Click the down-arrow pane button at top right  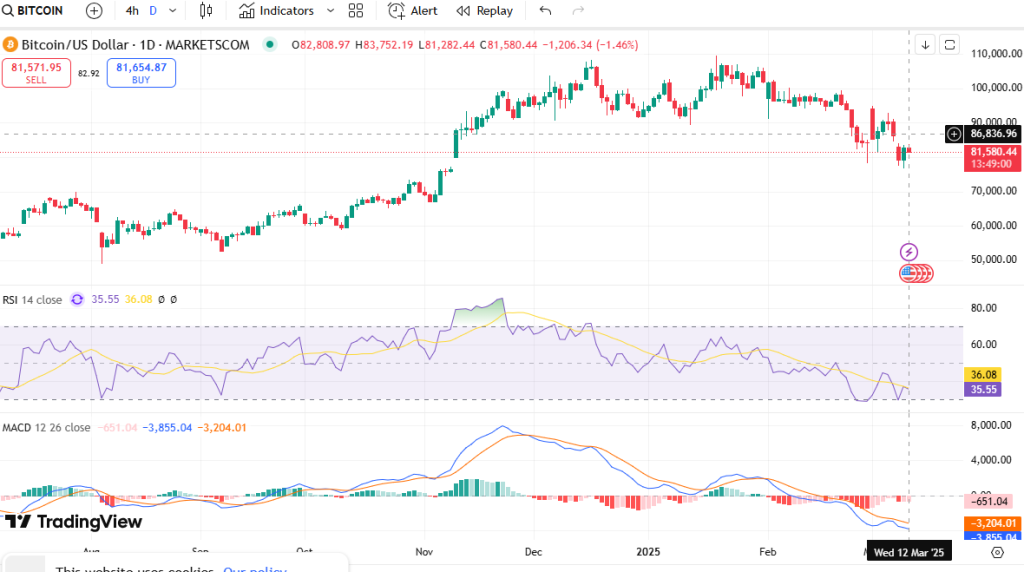(x=925, y=44)
